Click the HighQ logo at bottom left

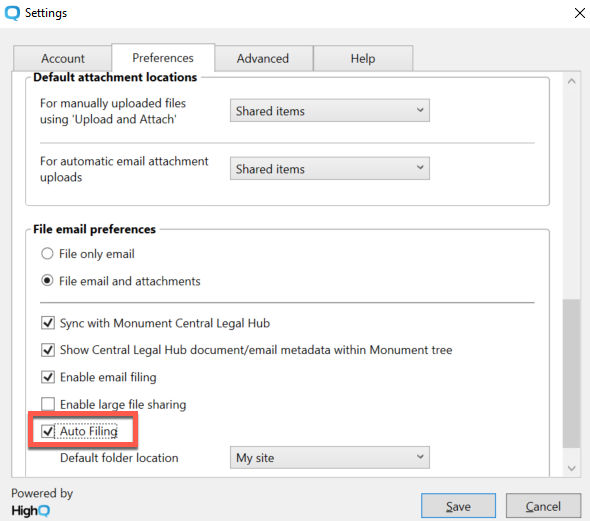(x=30, y=510)
